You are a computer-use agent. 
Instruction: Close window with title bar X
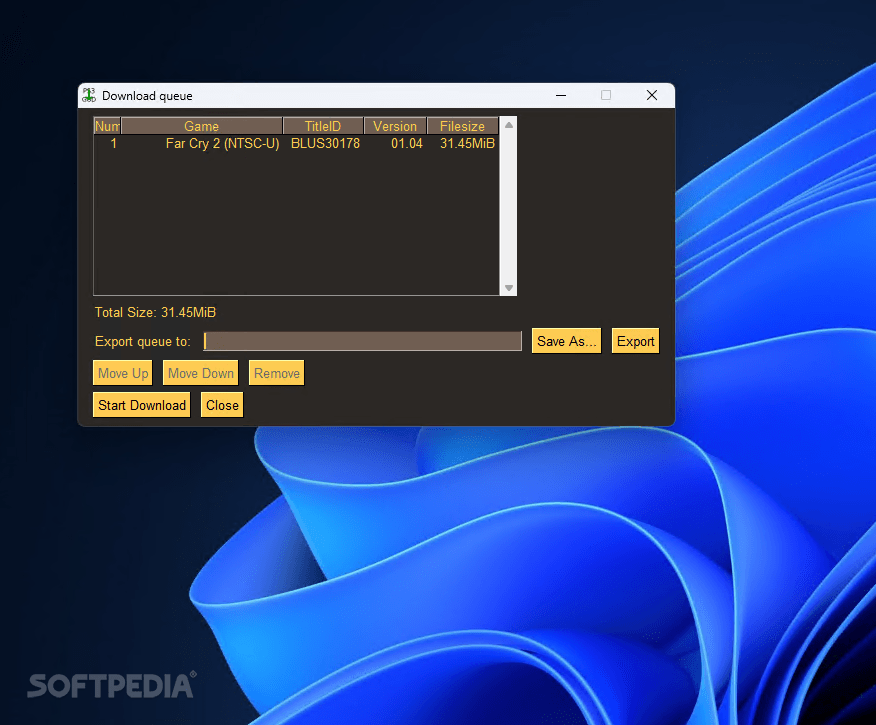pyautogui.click(x=651, y=96)
